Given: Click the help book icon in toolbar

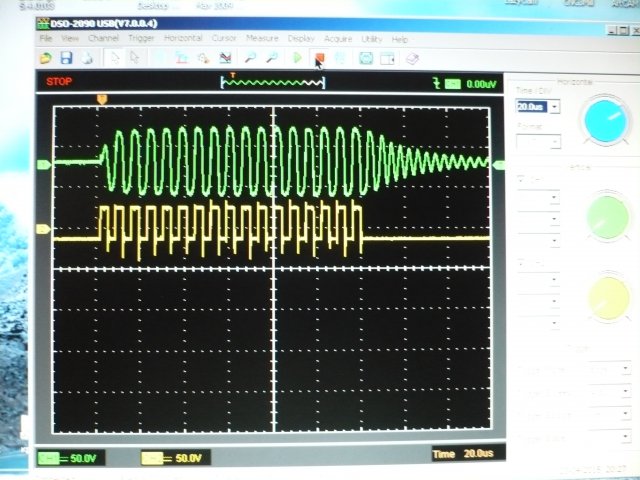Looking at the screenshot, I should [413, 59].
